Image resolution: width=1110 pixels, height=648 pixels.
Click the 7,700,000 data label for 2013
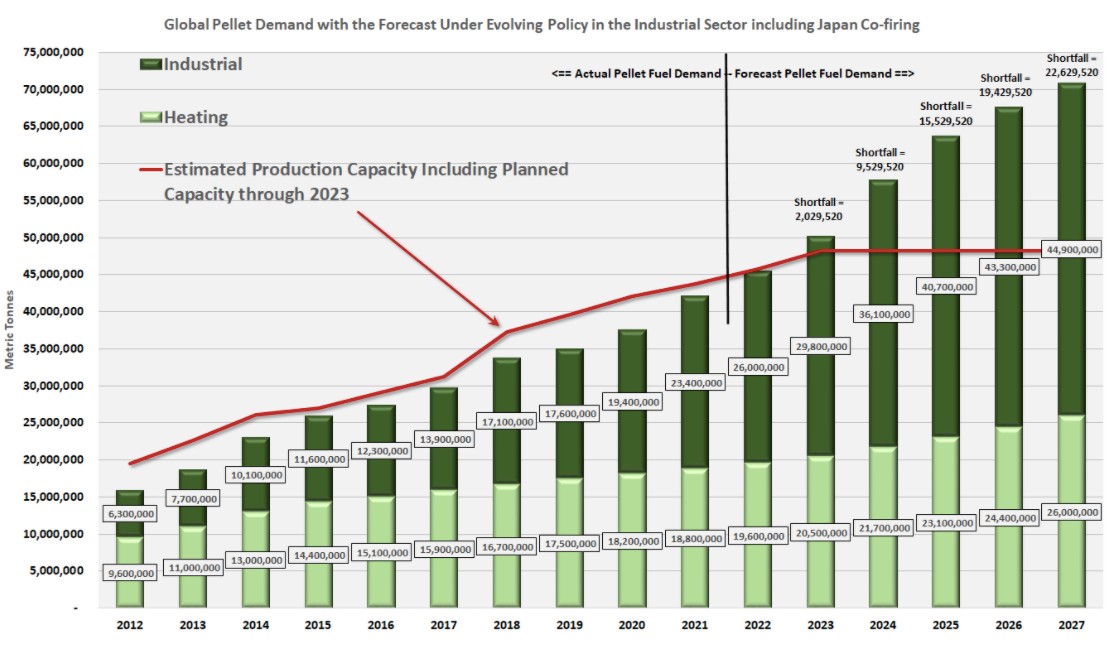(x=194, y=499)
